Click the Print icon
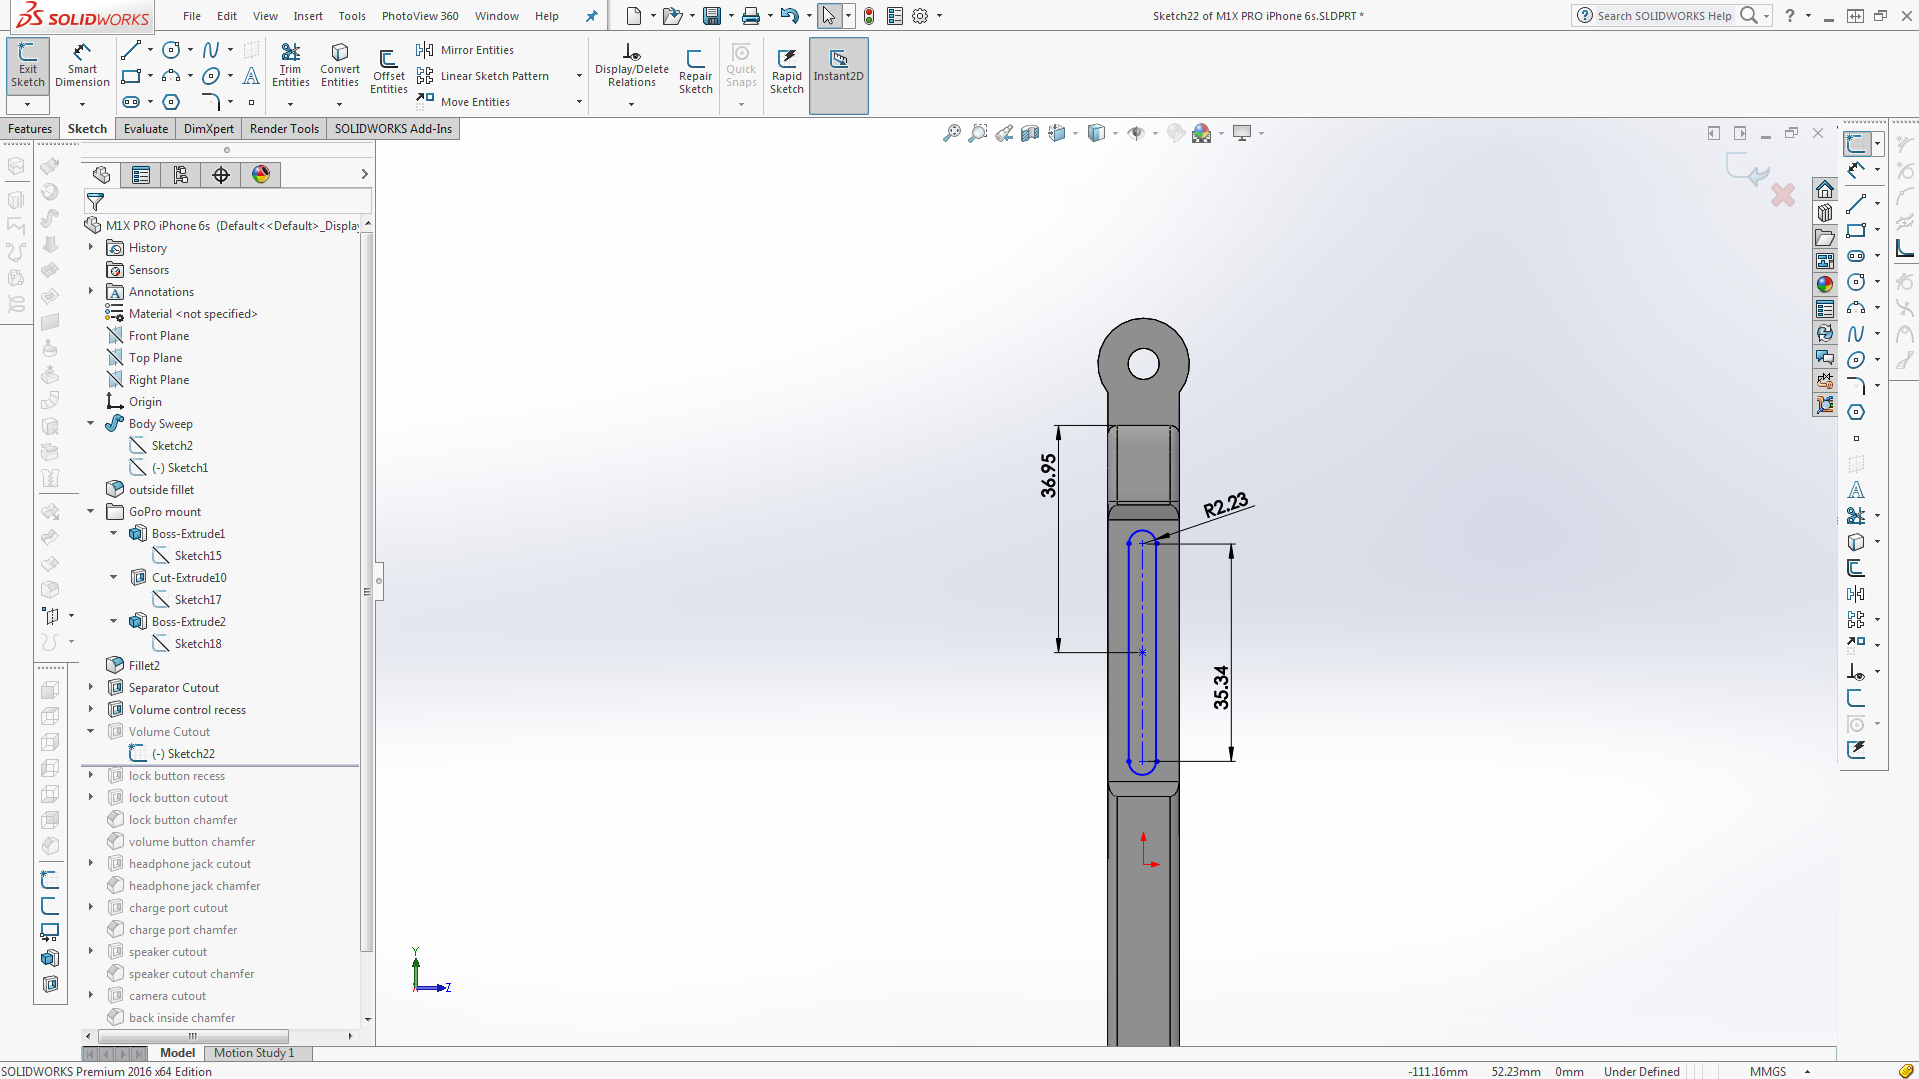Screen dimensions: 1919x1079 coord(751,16)
